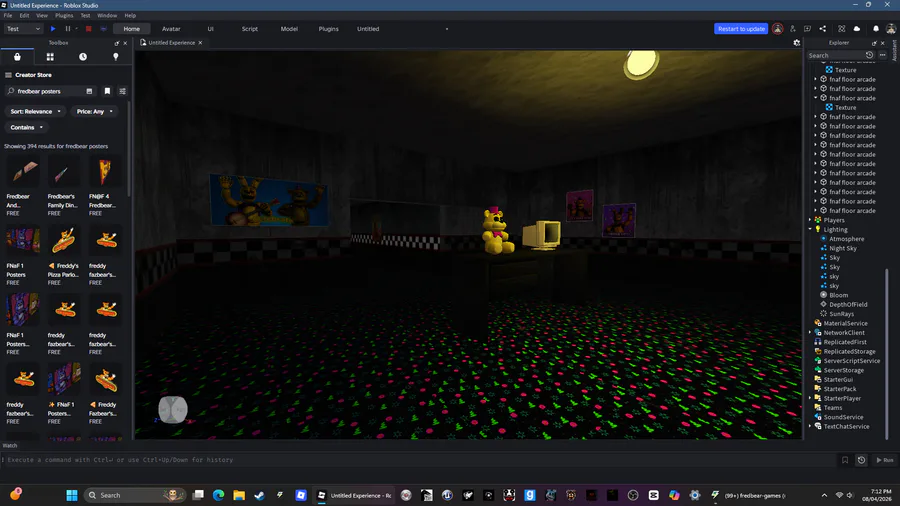
Task: Switch to the UI ribbon tab
Action: 211,29
